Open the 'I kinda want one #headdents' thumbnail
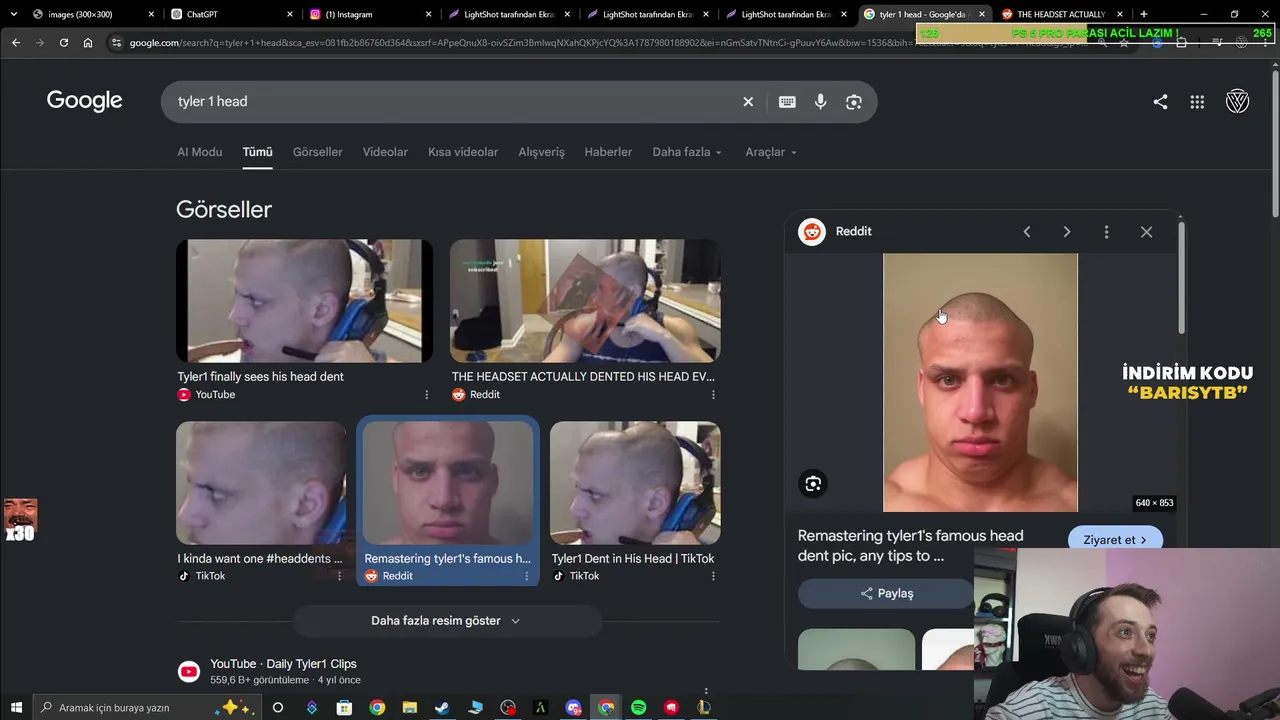Viewport: 1280px width, 720px height. pos(261,483)
